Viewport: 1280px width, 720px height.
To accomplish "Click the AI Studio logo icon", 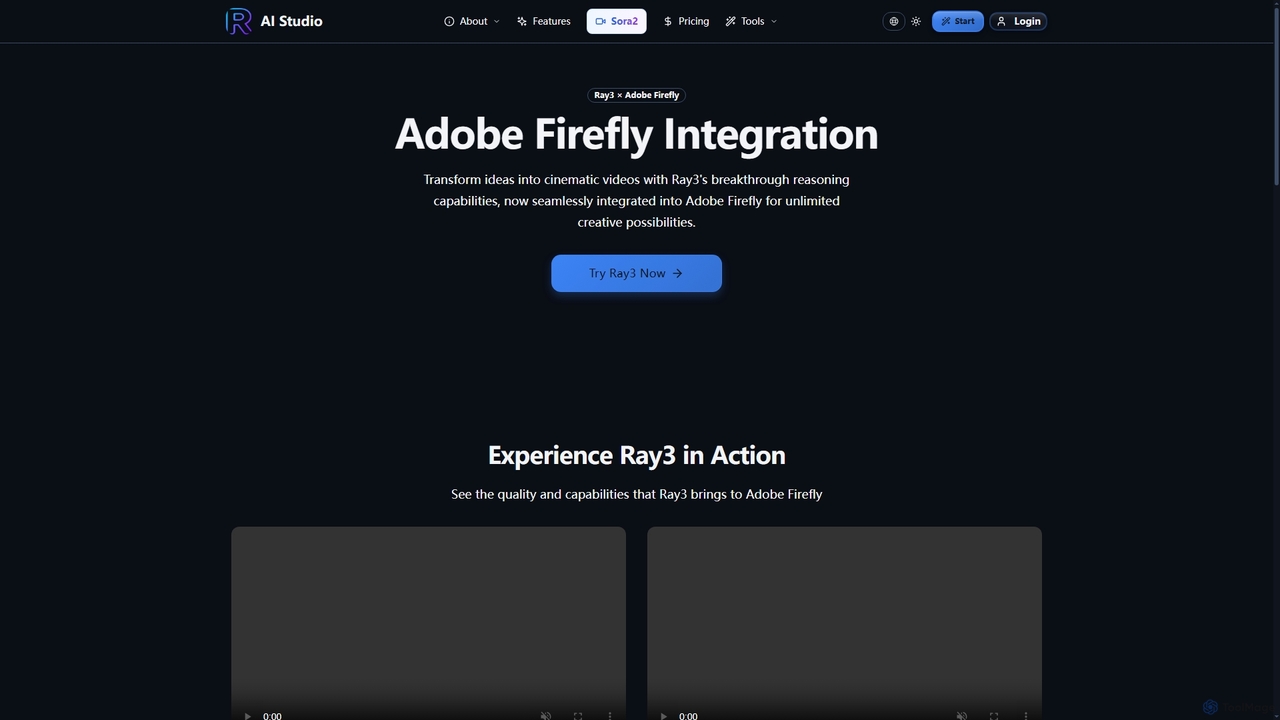I will pyautogui.click(x=238, y=21).
